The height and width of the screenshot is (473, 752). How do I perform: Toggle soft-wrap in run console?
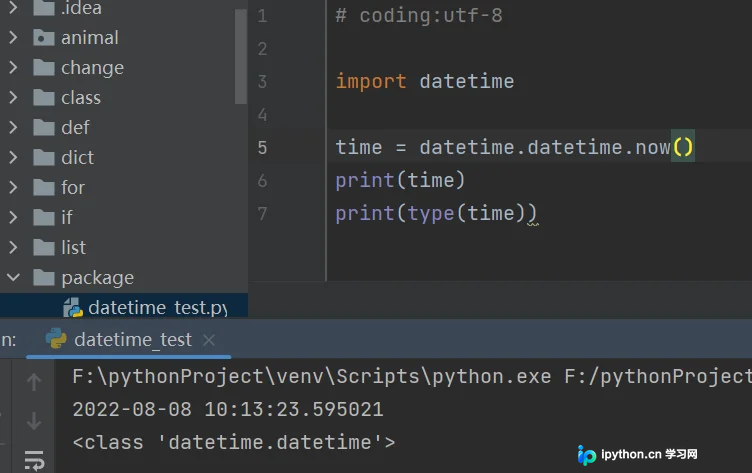click(x=34, y=460)
